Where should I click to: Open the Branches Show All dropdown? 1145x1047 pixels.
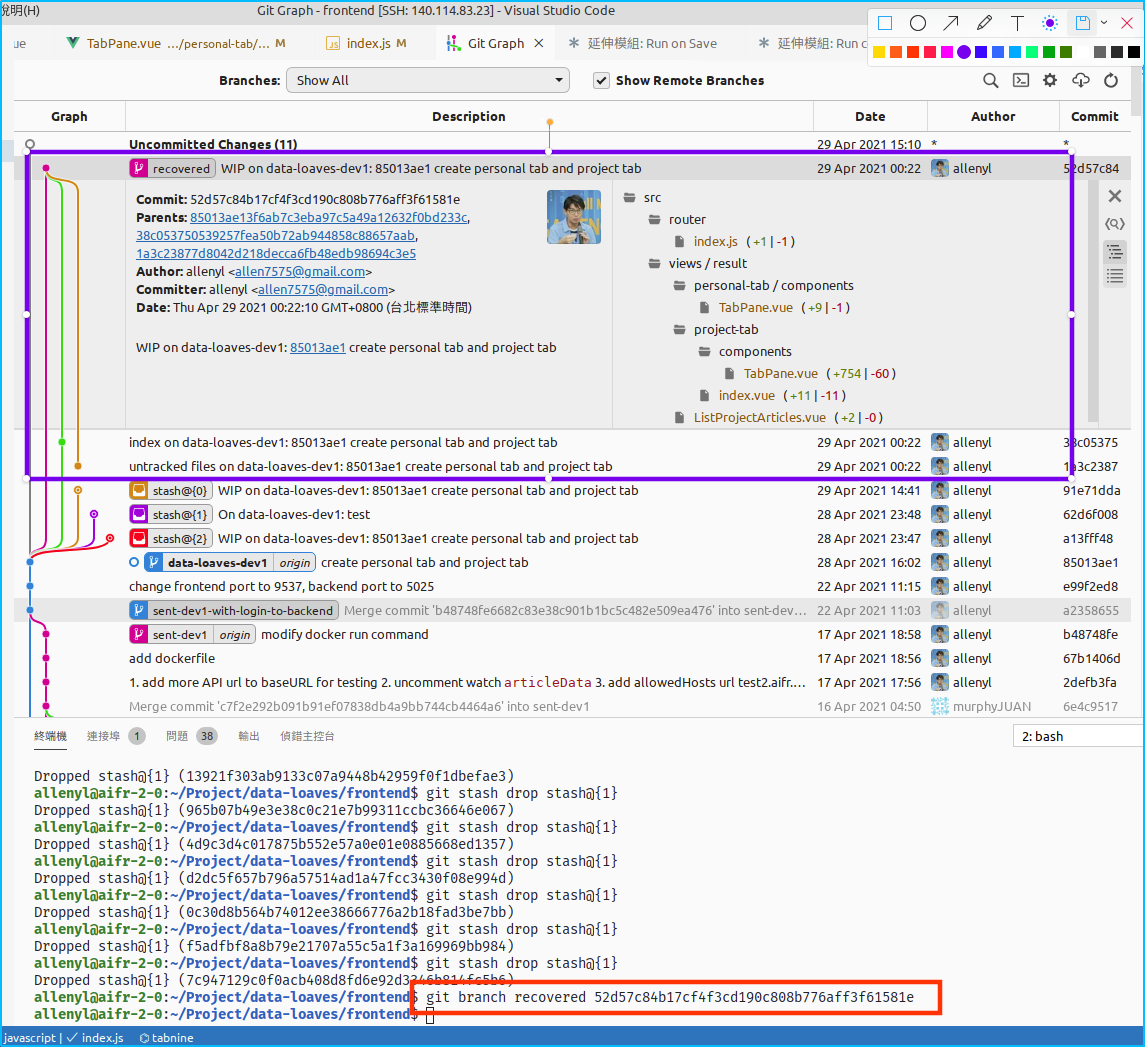(x=427, y=81)
